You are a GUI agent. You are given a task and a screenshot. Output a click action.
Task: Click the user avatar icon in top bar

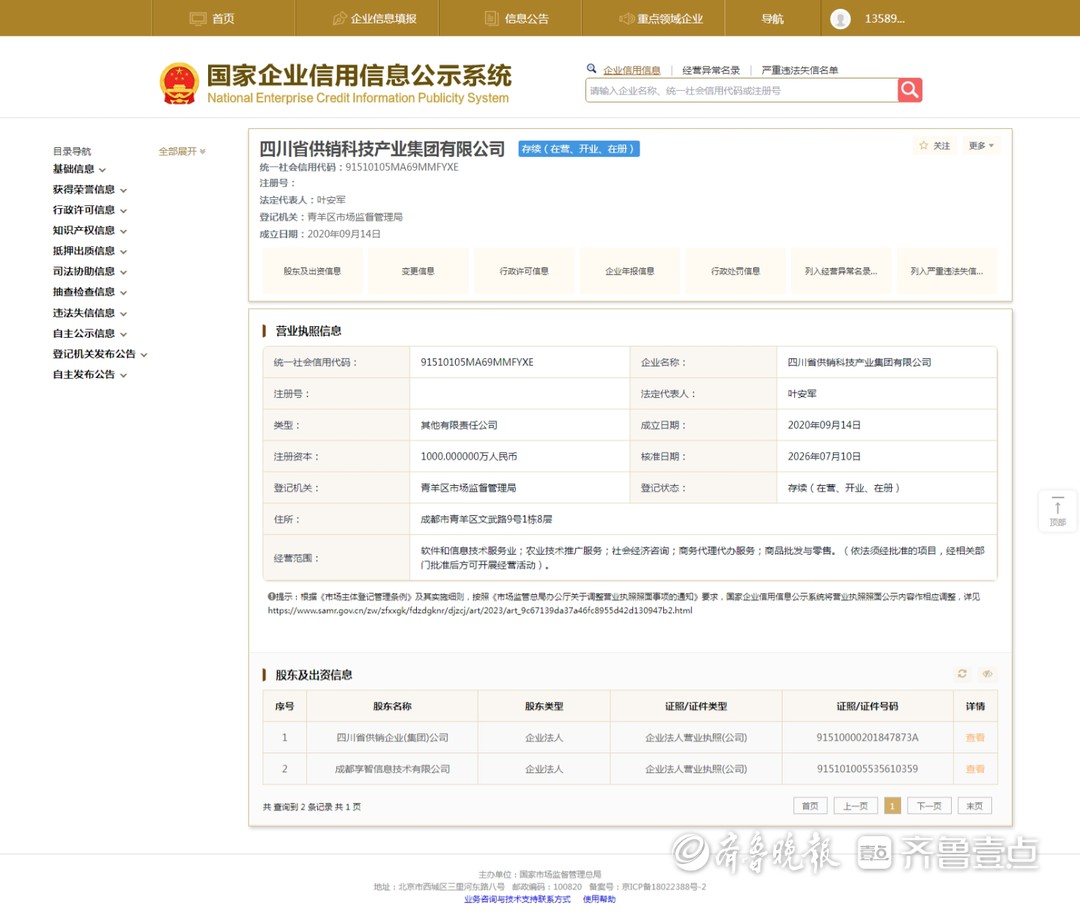click(x=840, y=19)
